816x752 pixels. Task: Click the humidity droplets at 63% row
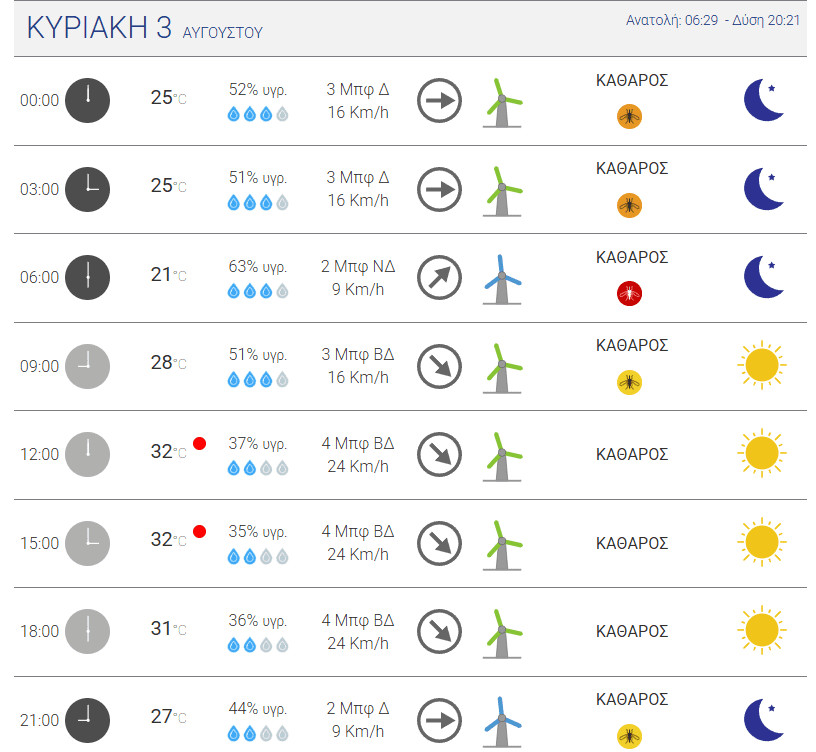point(258,291)
